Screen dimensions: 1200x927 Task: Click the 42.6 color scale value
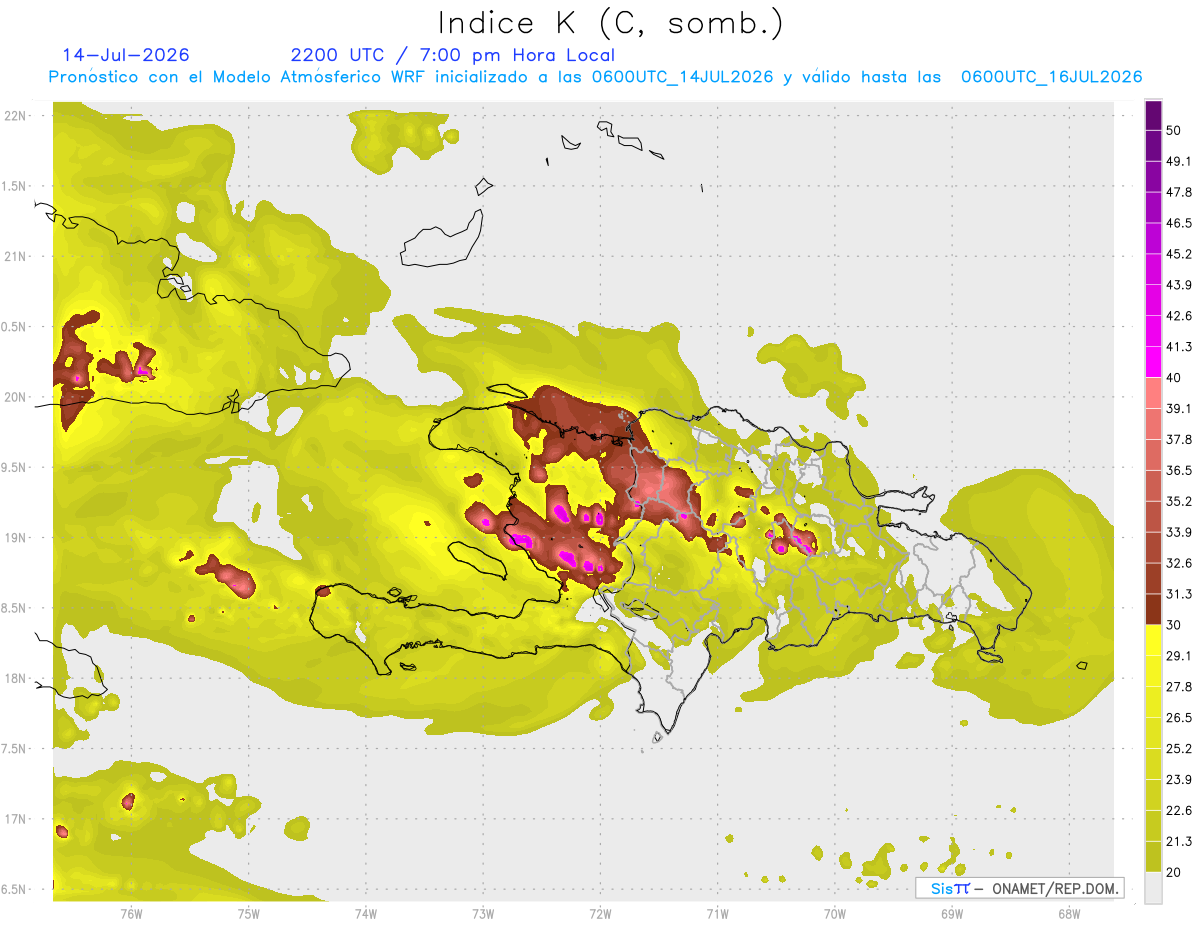(1179, 316)
